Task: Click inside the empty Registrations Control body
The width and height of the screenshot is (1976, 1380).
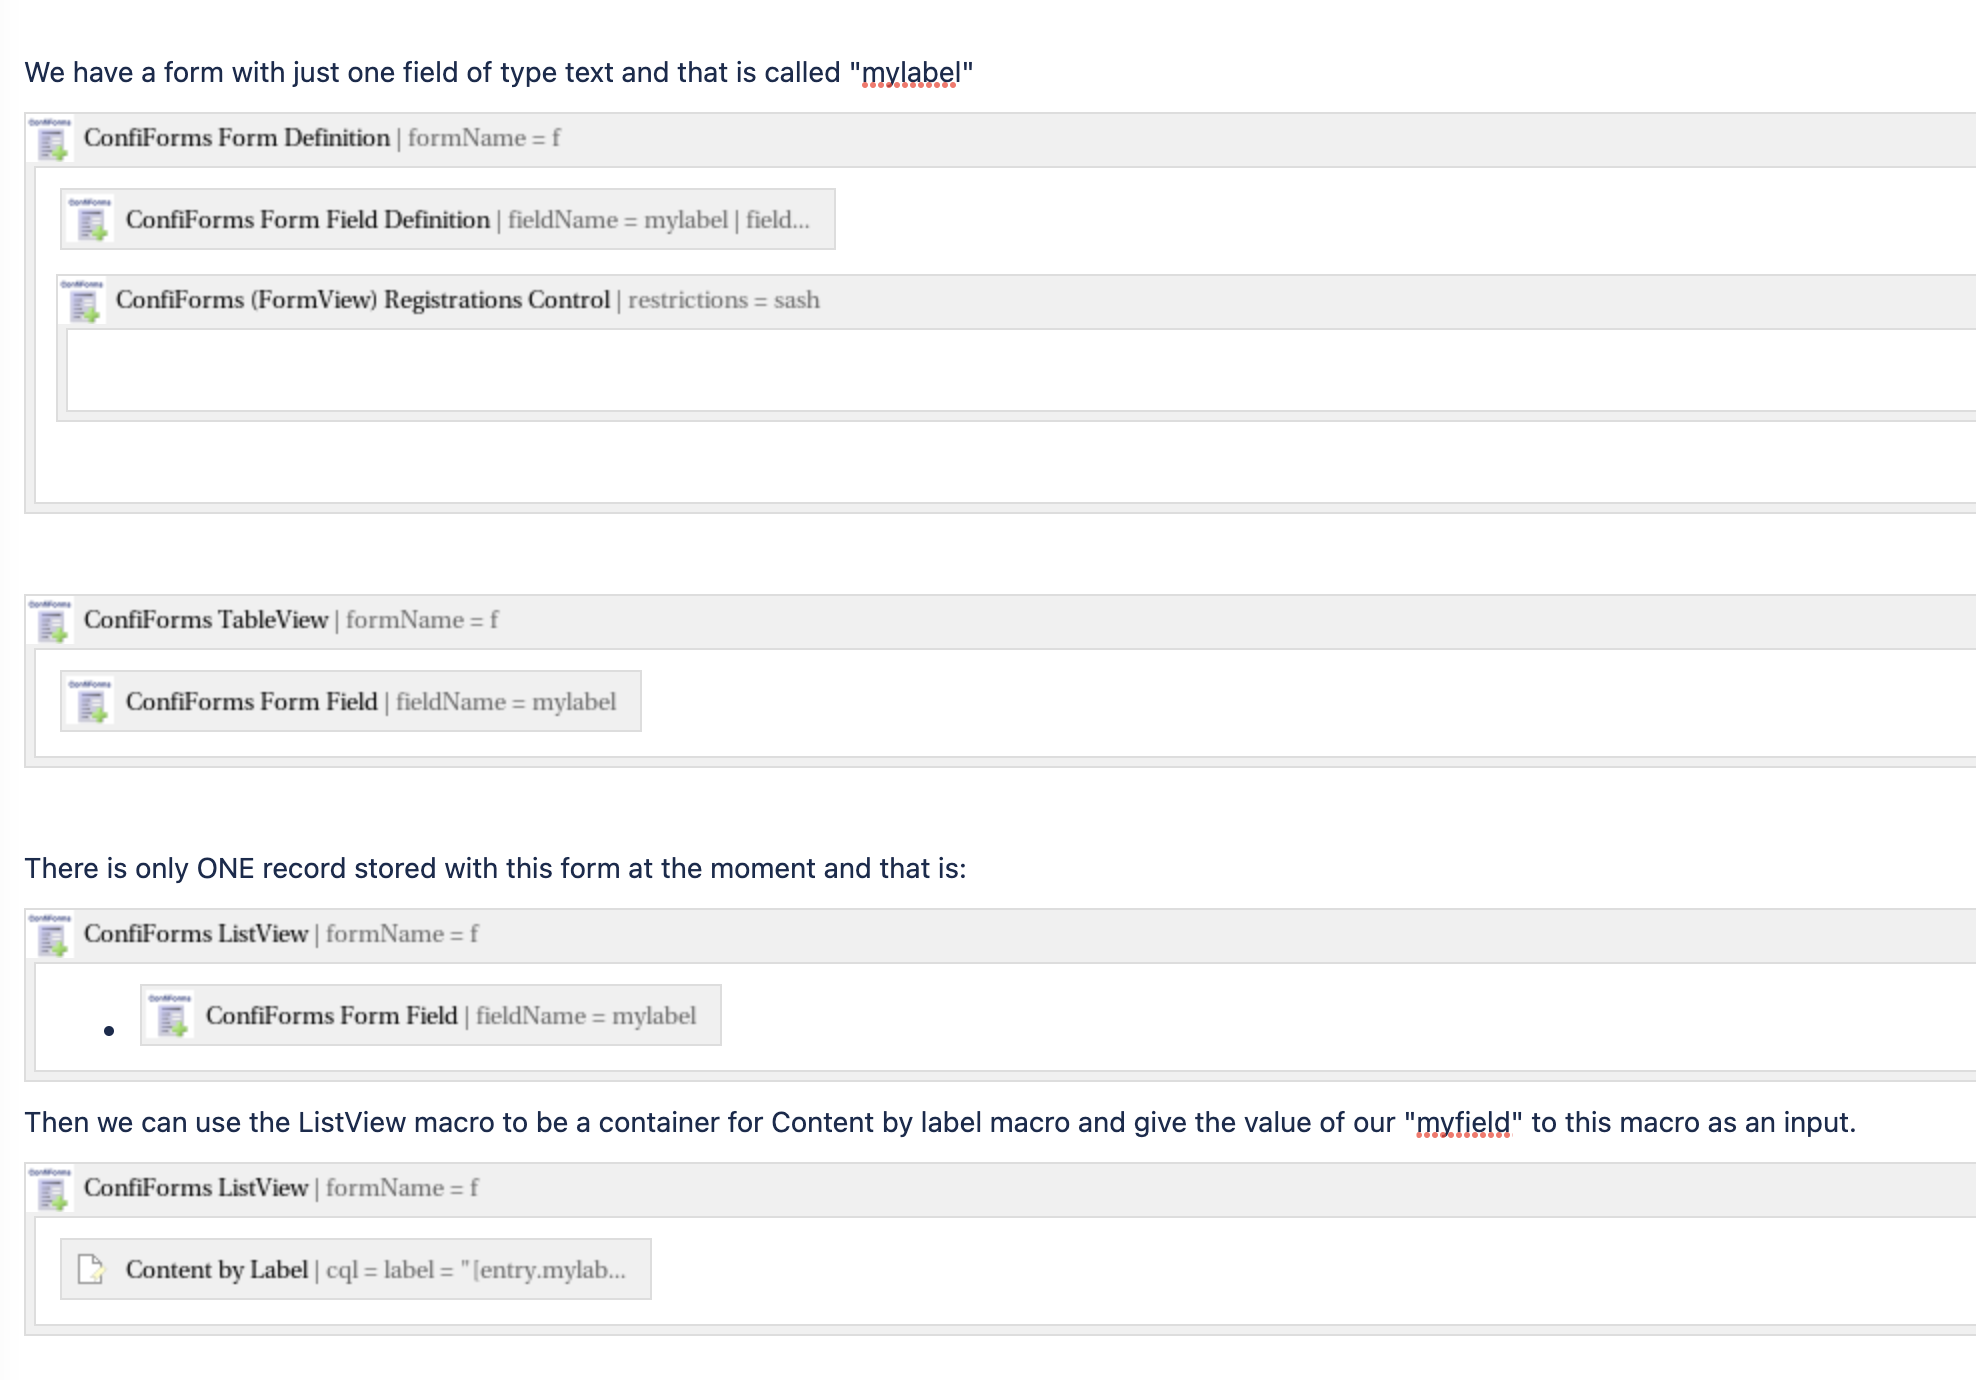Action: coord(1020,370)
